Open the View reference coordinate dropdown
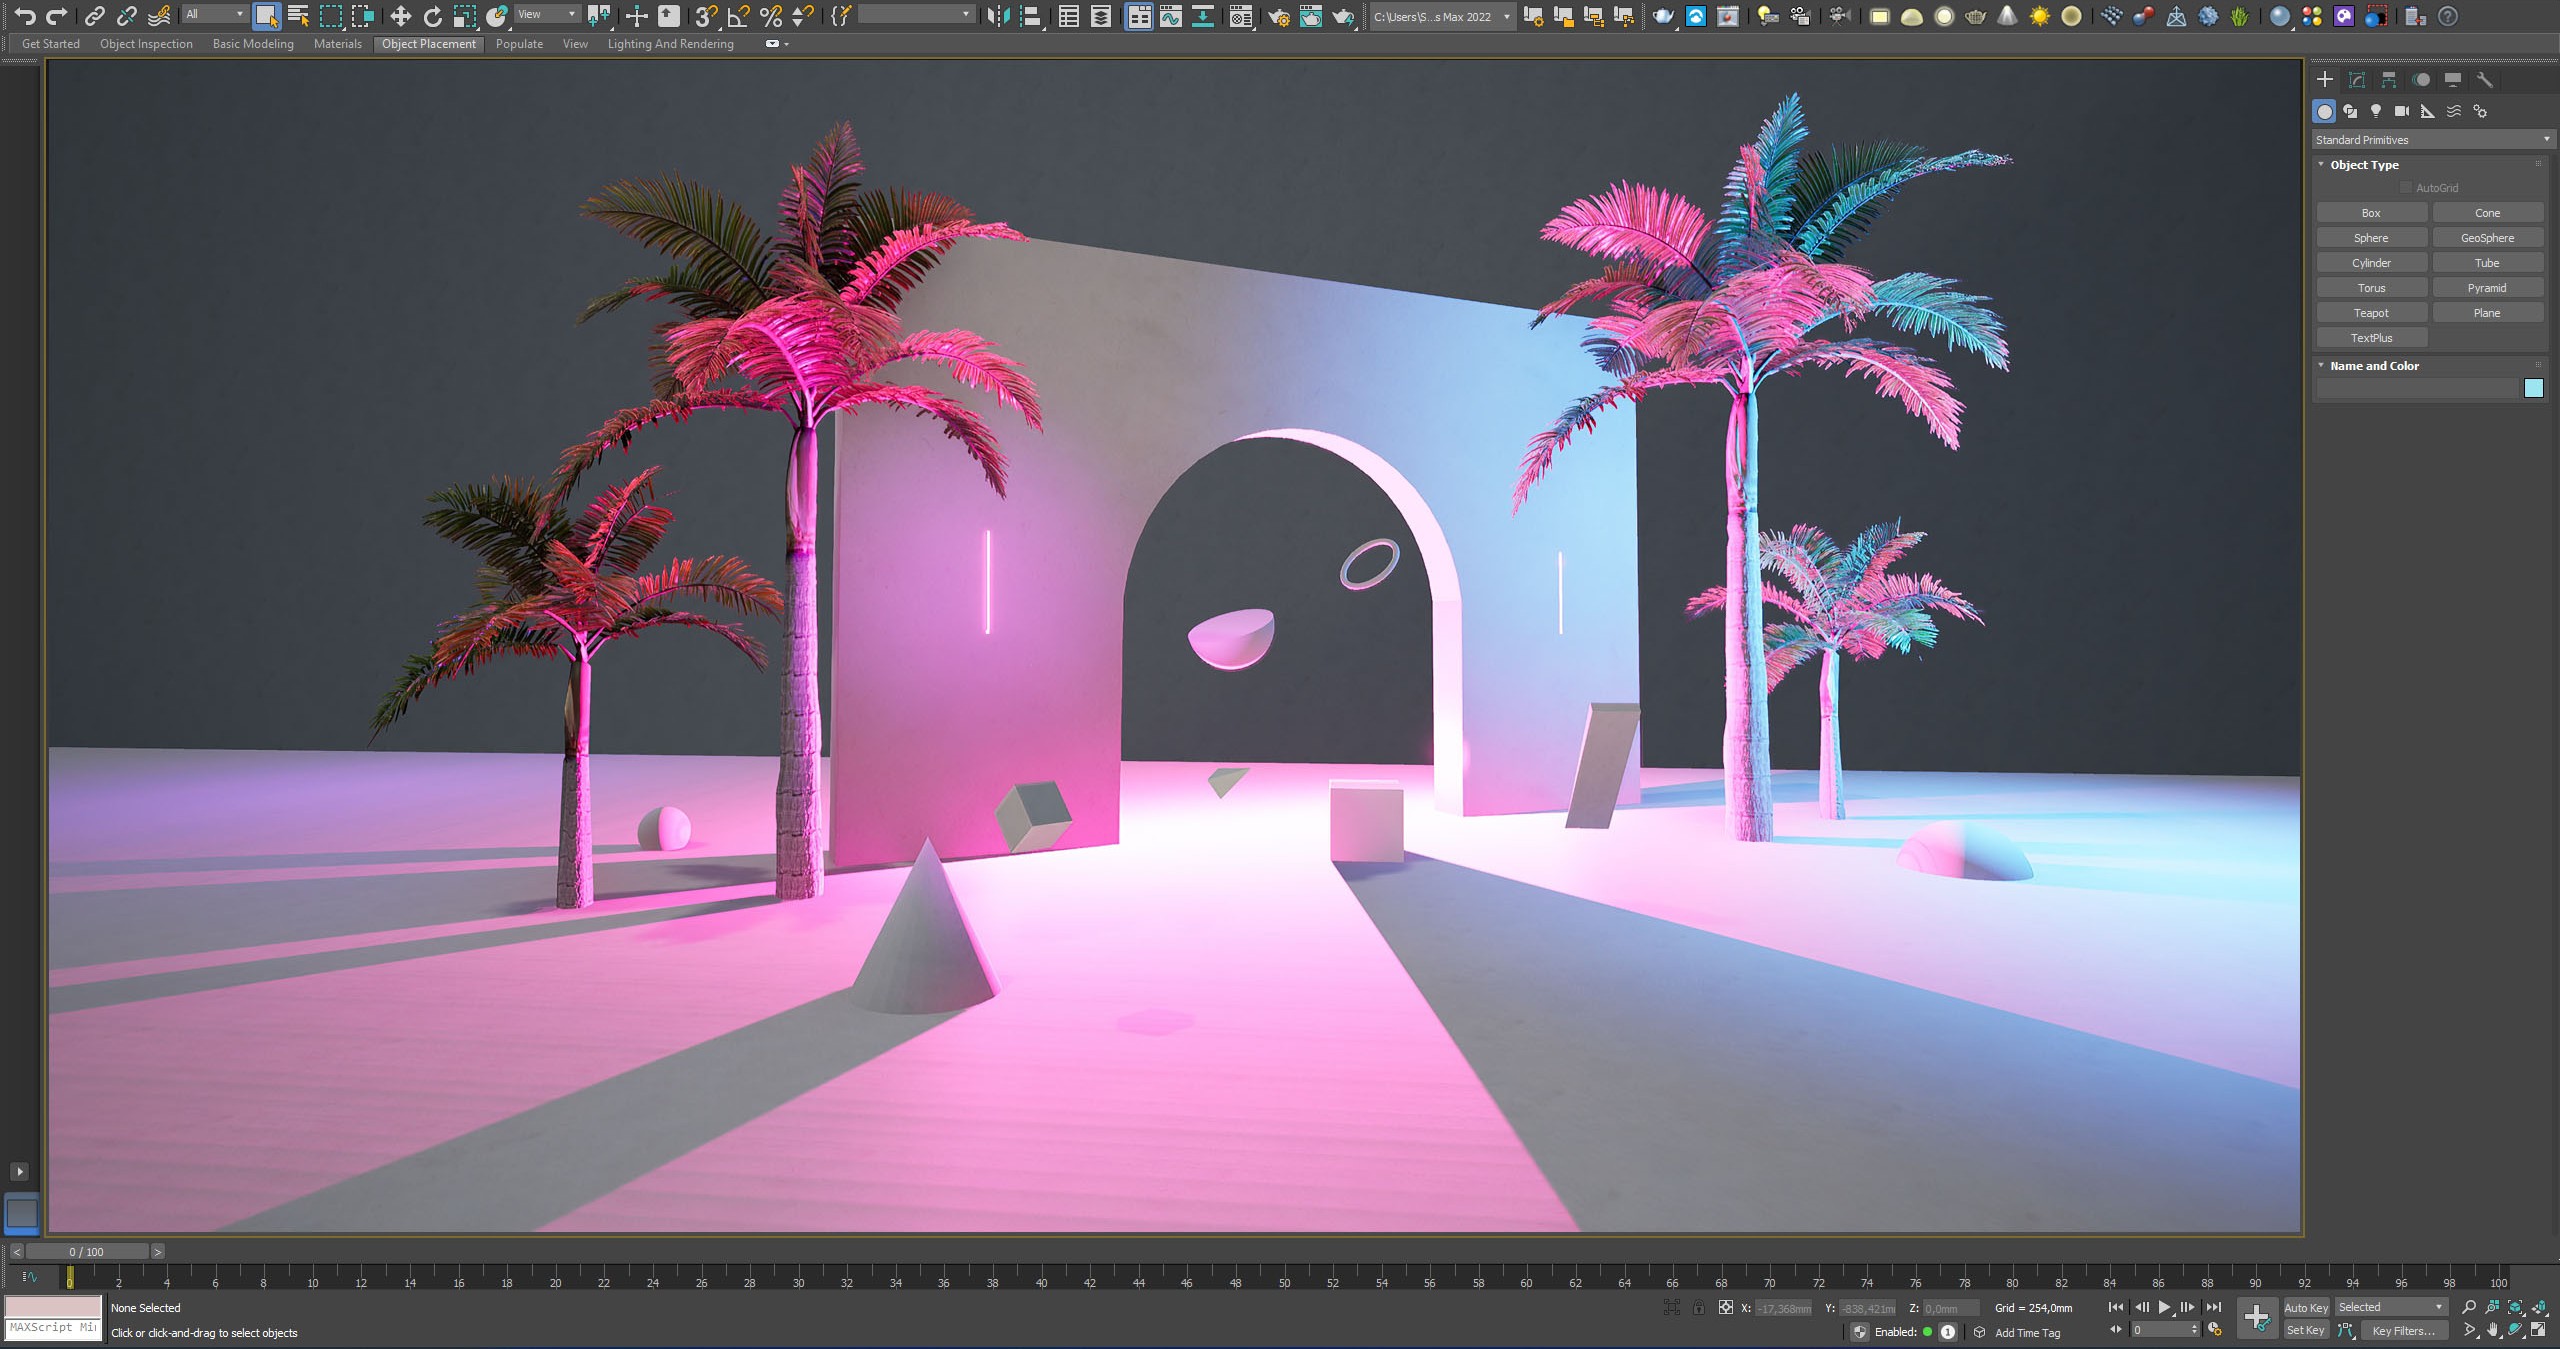 pos(546,14)
